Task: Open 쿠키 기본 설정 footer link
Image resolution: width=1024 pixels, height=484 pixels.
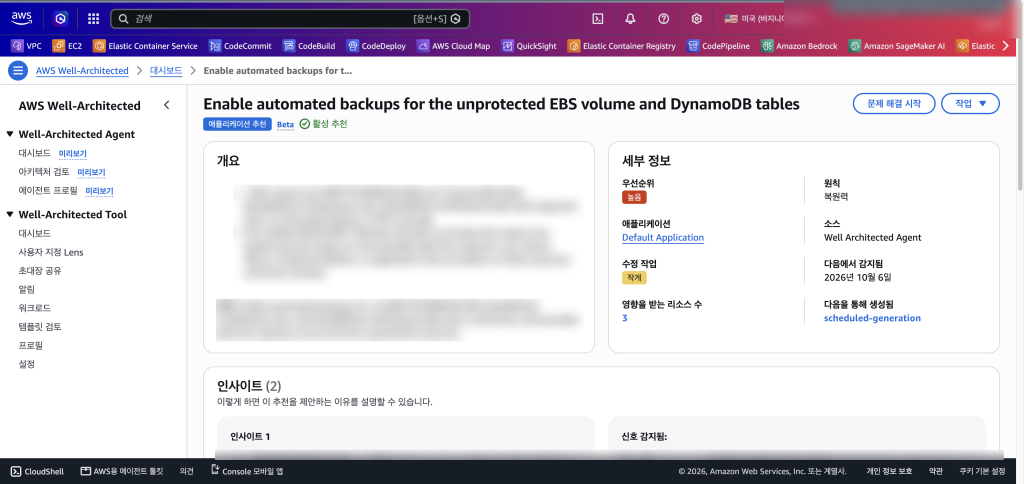Action: point(982,471)
